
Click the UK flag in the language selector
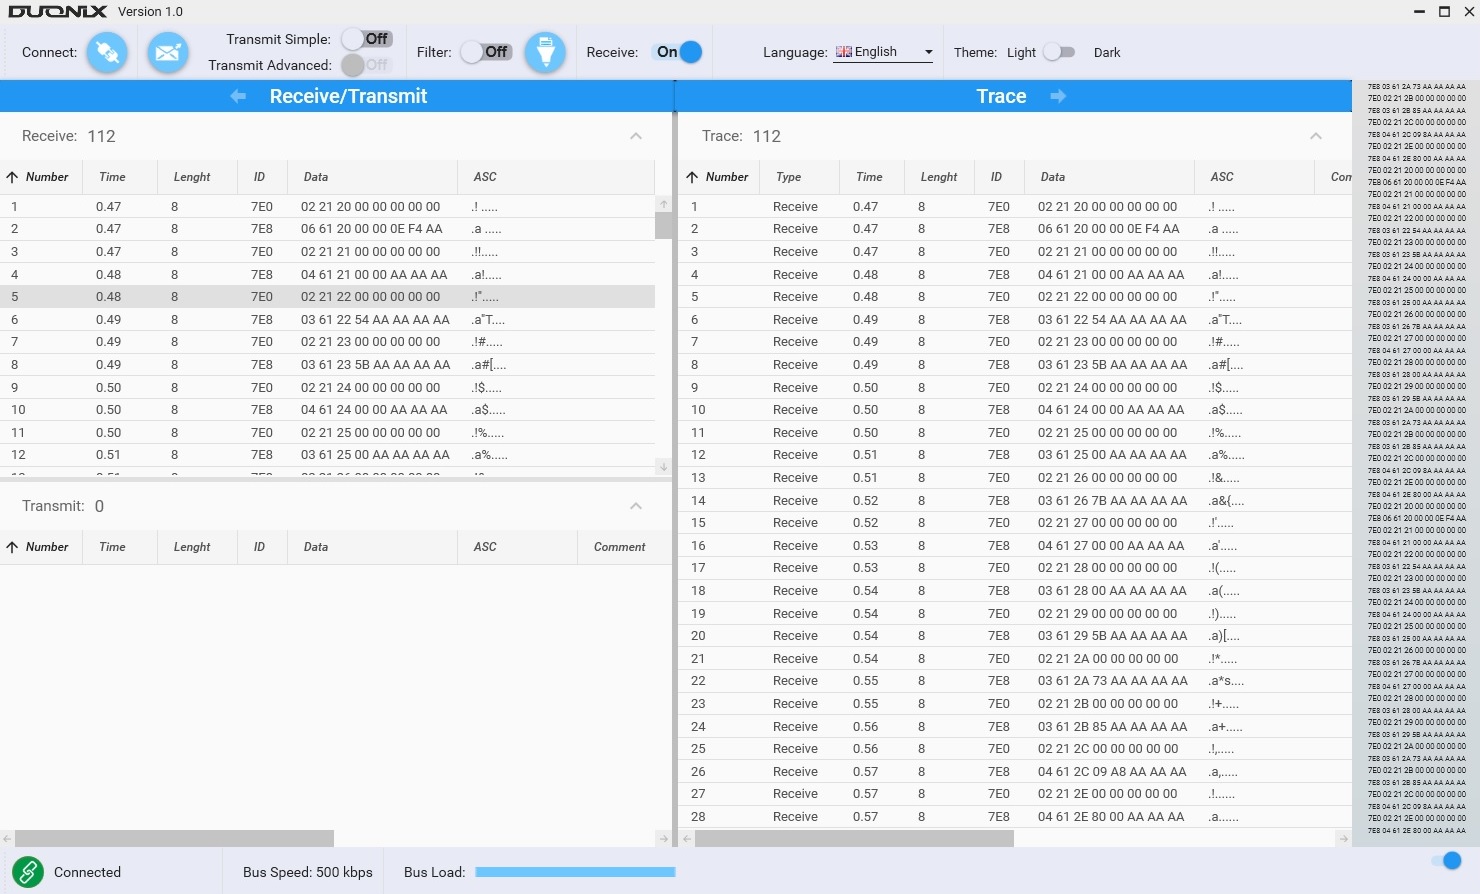click(844, 52)
